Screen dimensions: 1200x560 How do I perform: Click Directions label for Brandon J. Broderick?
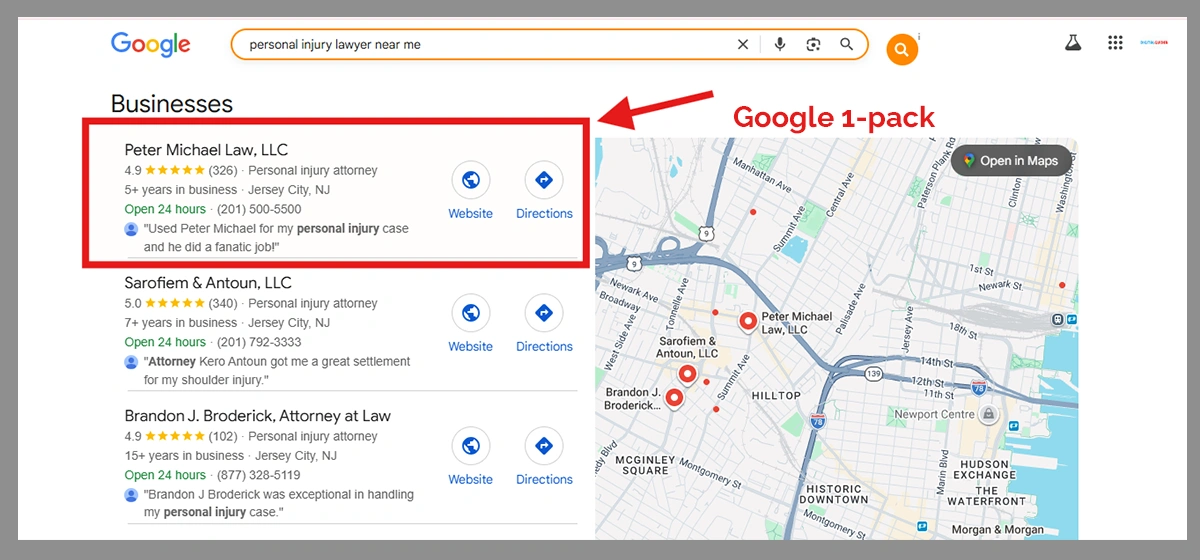(x=544, y=480)
